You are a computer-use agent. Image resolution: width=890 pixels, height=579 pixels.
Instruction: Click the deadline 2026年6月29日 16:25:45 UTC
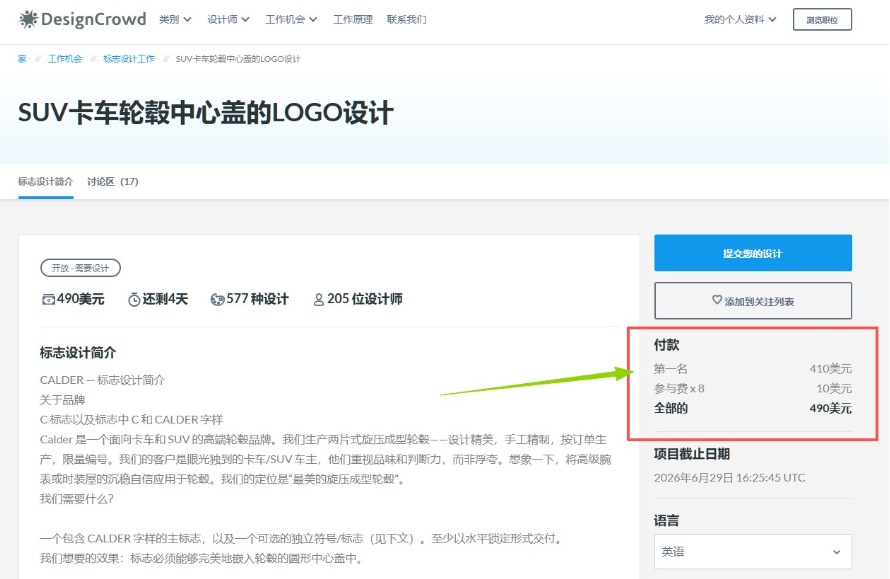[x=729, y=478]
